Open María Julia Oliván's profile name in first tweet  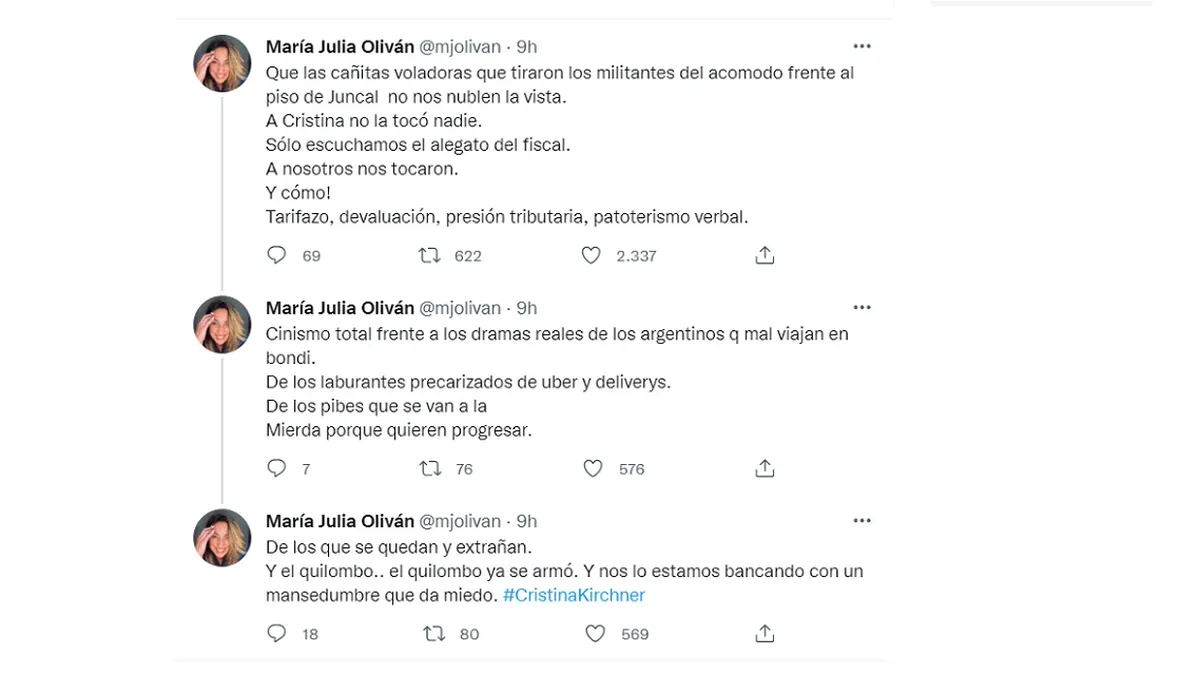pos(339,46)
